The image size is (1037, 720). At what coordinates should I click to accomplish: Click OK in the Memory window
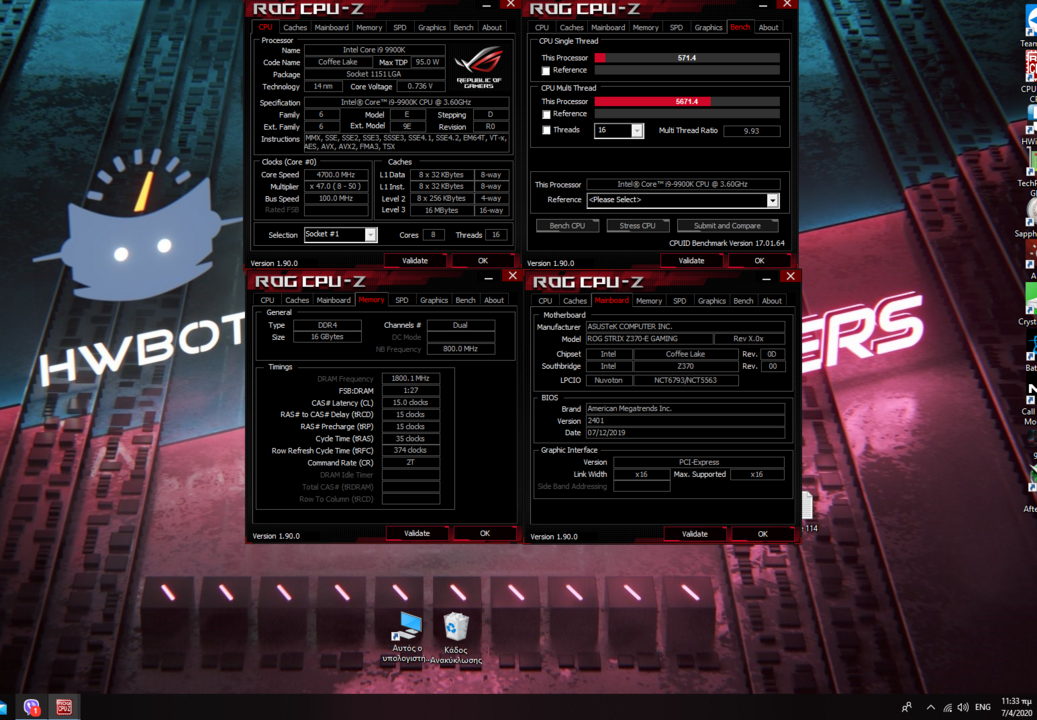(x=485, y=534)
